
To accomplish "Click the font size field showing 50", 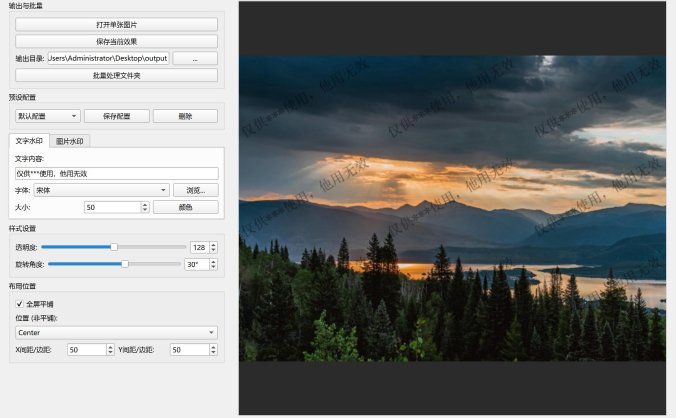I will [x=113, y=207].
